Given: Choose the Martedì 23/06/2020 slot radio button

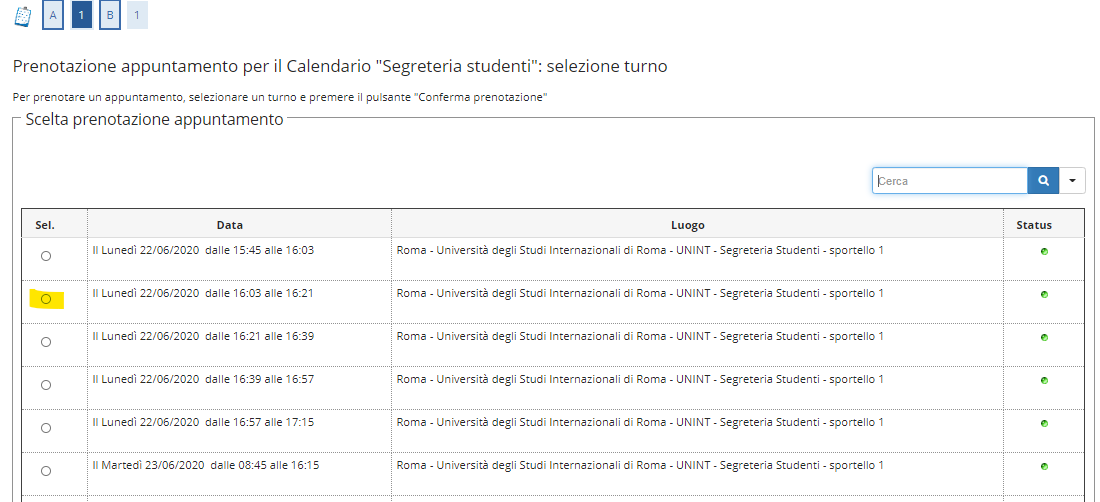Looking at the screenshot, I should click(x=46, y=471).
